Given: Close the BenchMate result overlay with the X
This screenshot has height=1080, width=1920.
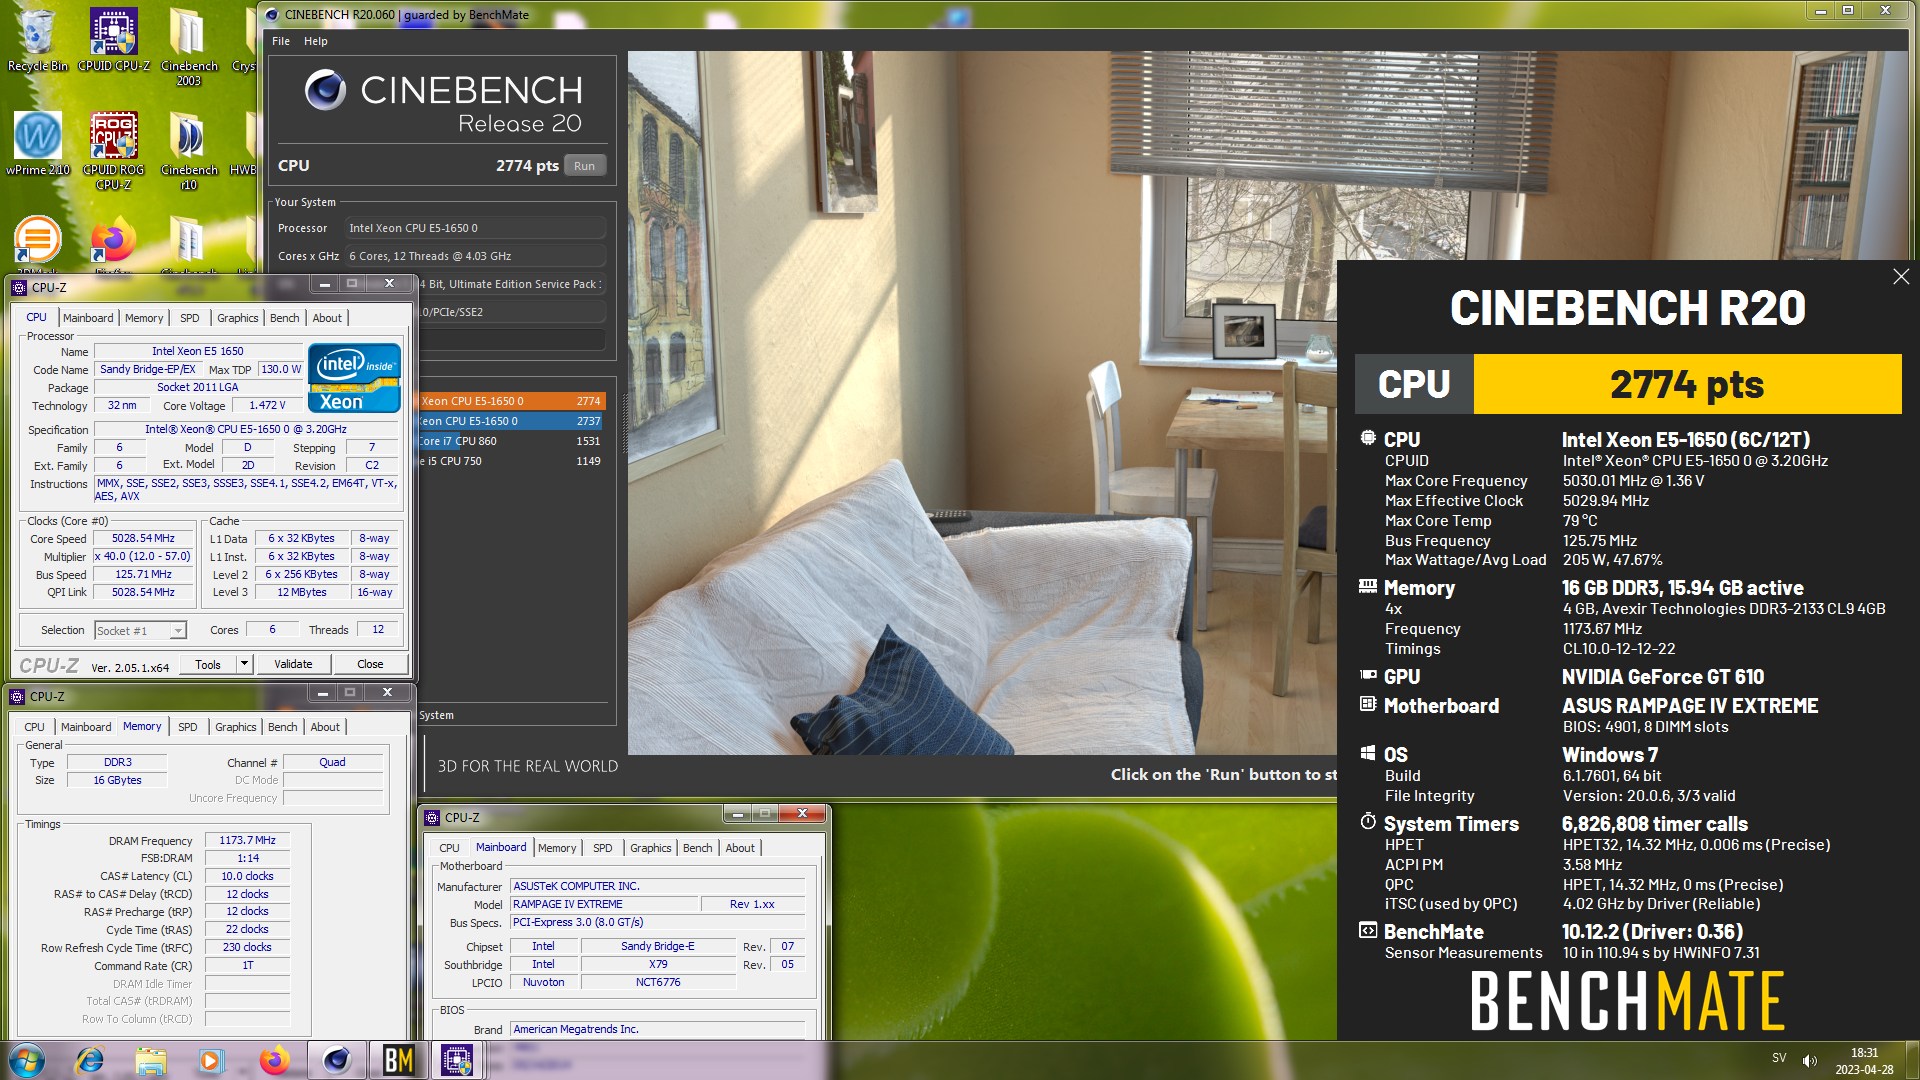Looking at the screenshot, I should pyautogui.click(x=1900, y=277).
